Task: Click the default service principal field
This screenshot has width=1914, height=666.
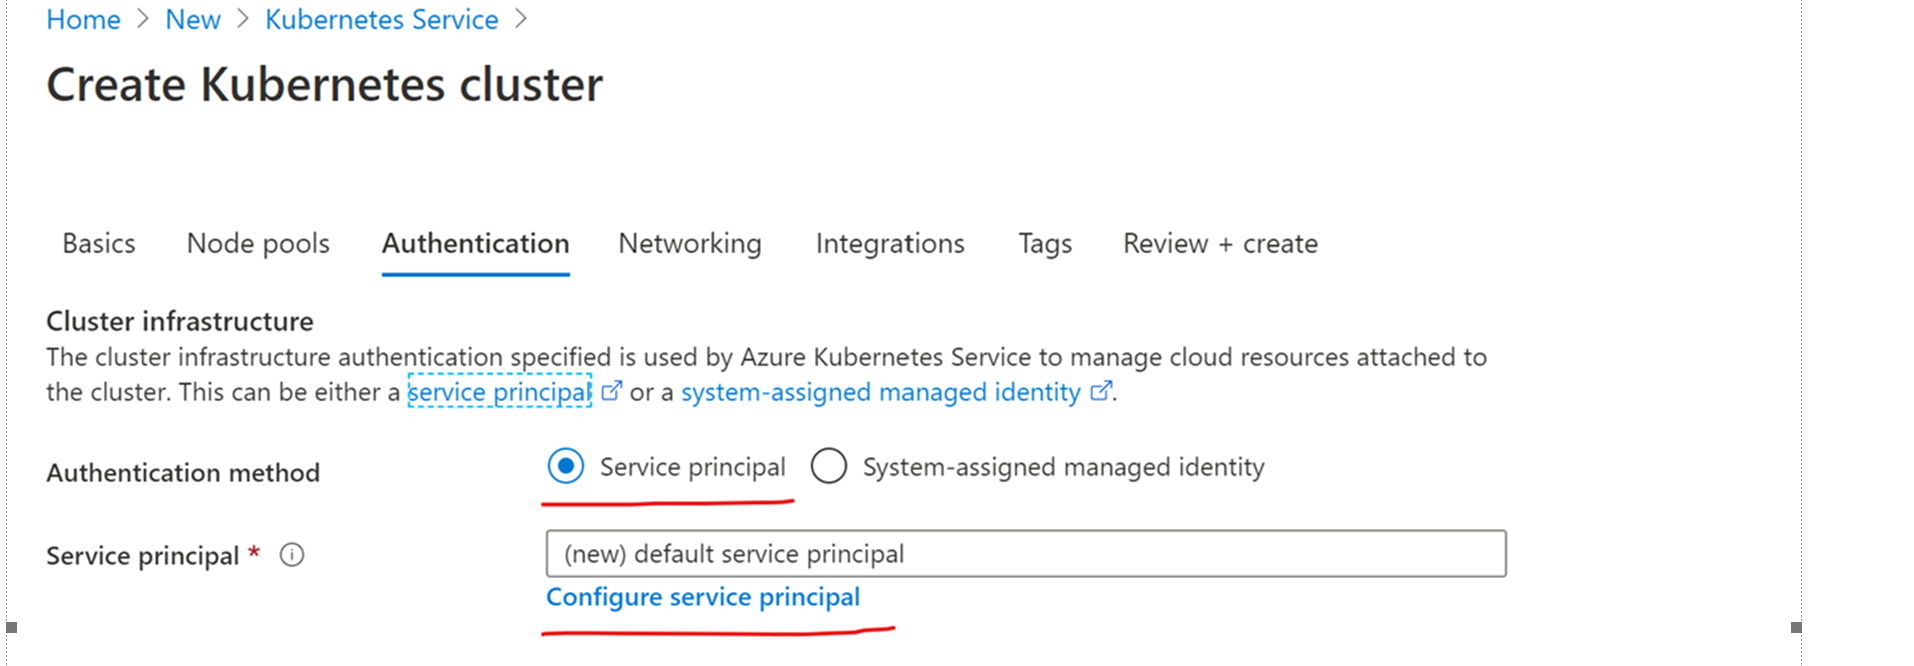Action: (1026, 554)
